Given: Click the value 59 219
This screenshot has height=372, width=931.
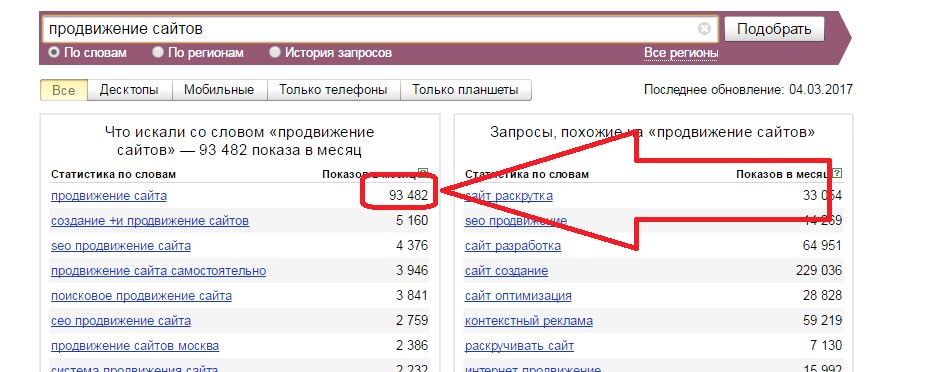Looking at the screenshot, I should coord(822,321).
